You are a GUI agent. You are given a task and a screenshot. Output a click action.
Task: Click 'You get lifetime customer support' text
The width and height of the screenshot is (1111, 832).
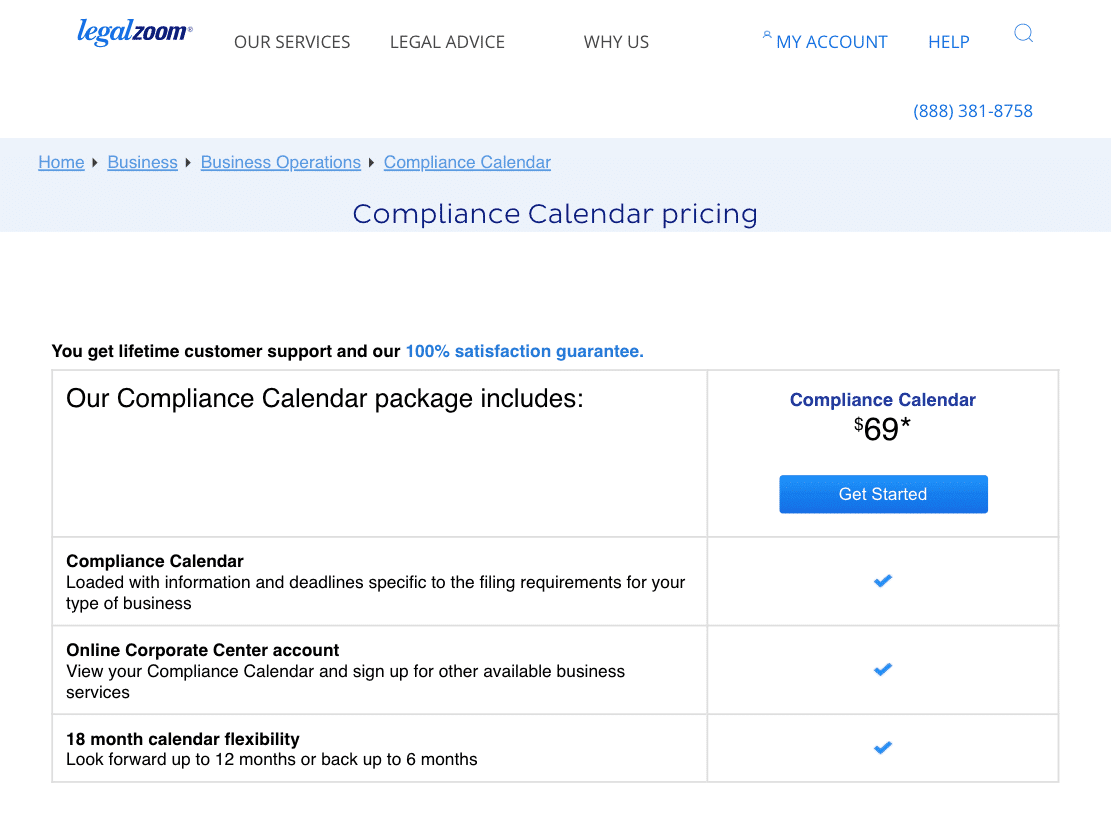[x=226, y=352]
